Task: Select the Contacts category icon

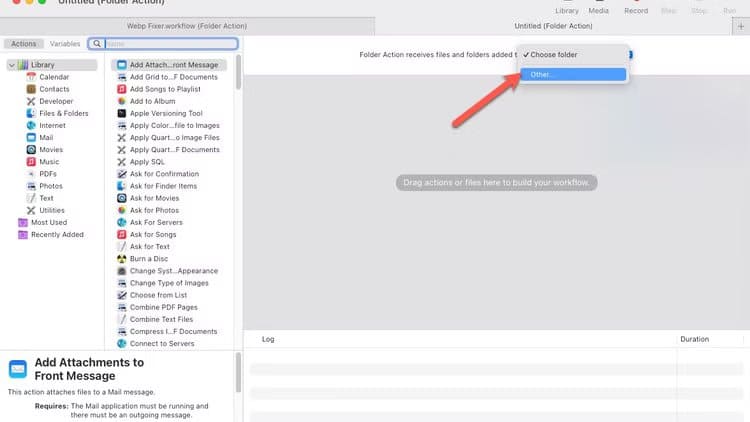Action: (x=31, y=89)
